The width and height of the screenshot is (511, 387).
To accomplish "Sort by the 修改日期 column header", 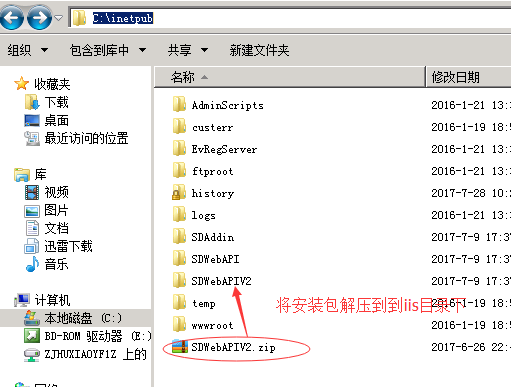I will [x=469, y=77].
